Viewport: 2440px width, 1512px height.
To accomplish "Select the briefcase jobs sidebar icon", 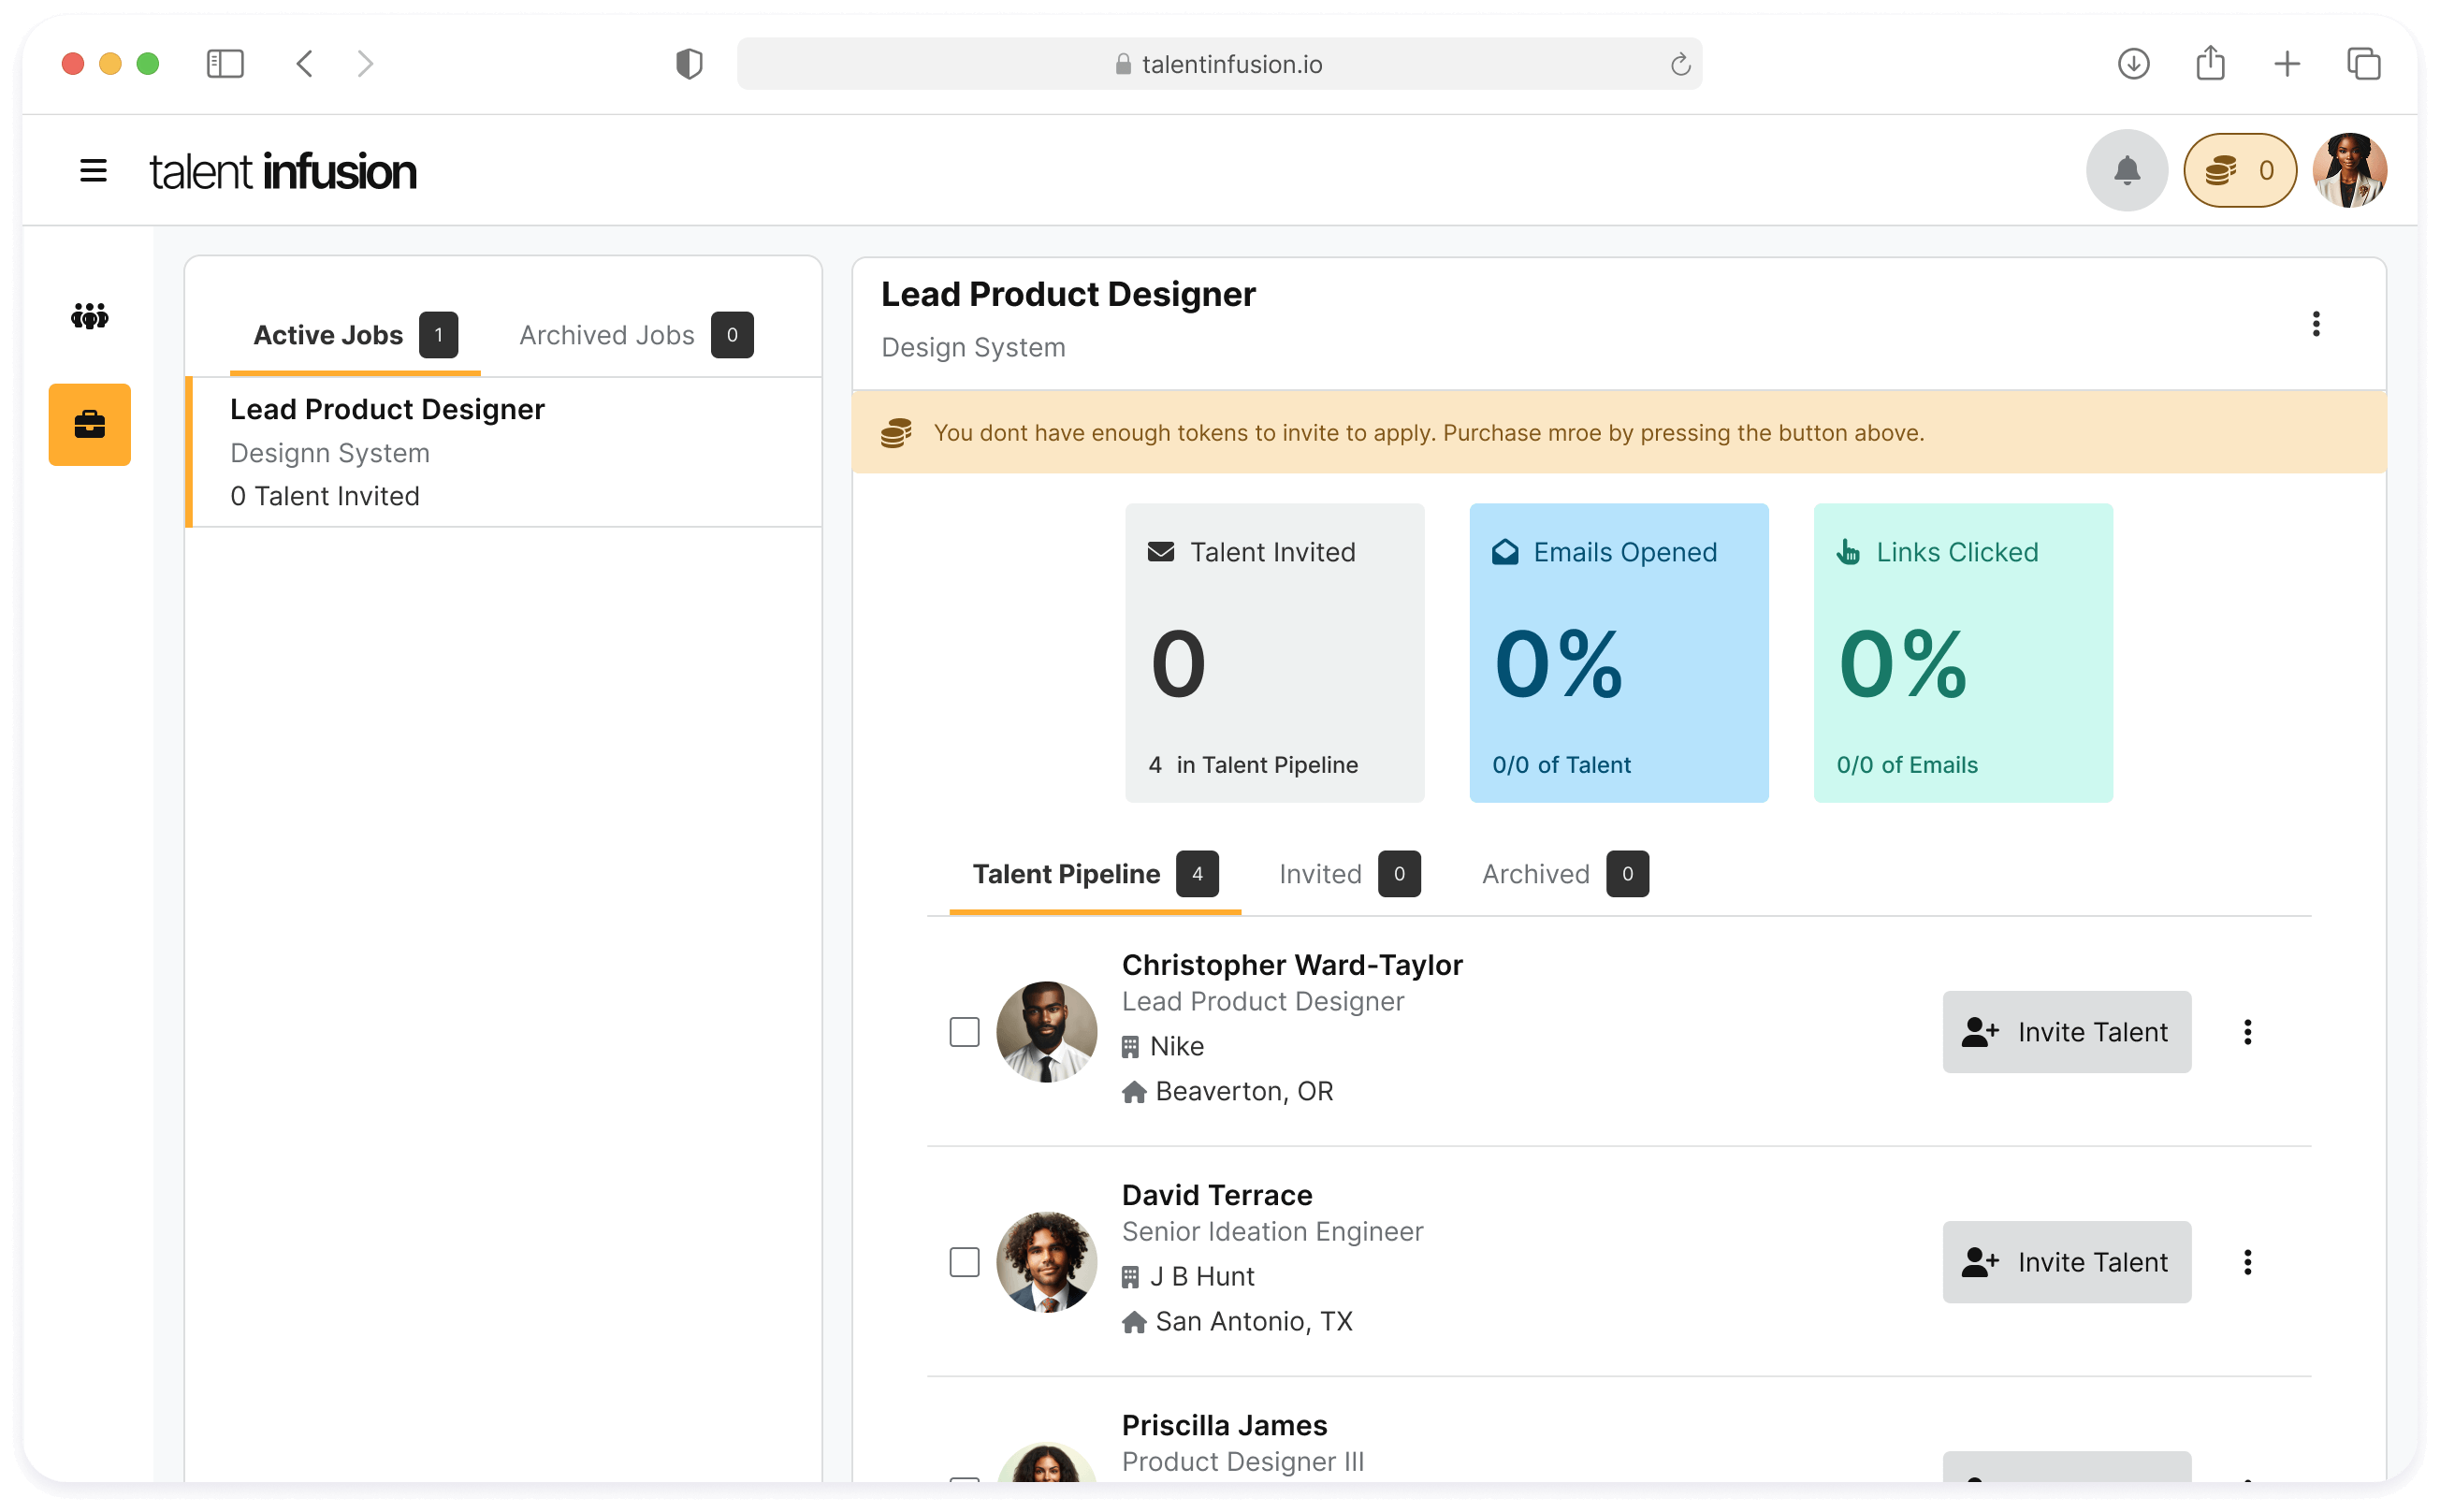I will 90,425.
